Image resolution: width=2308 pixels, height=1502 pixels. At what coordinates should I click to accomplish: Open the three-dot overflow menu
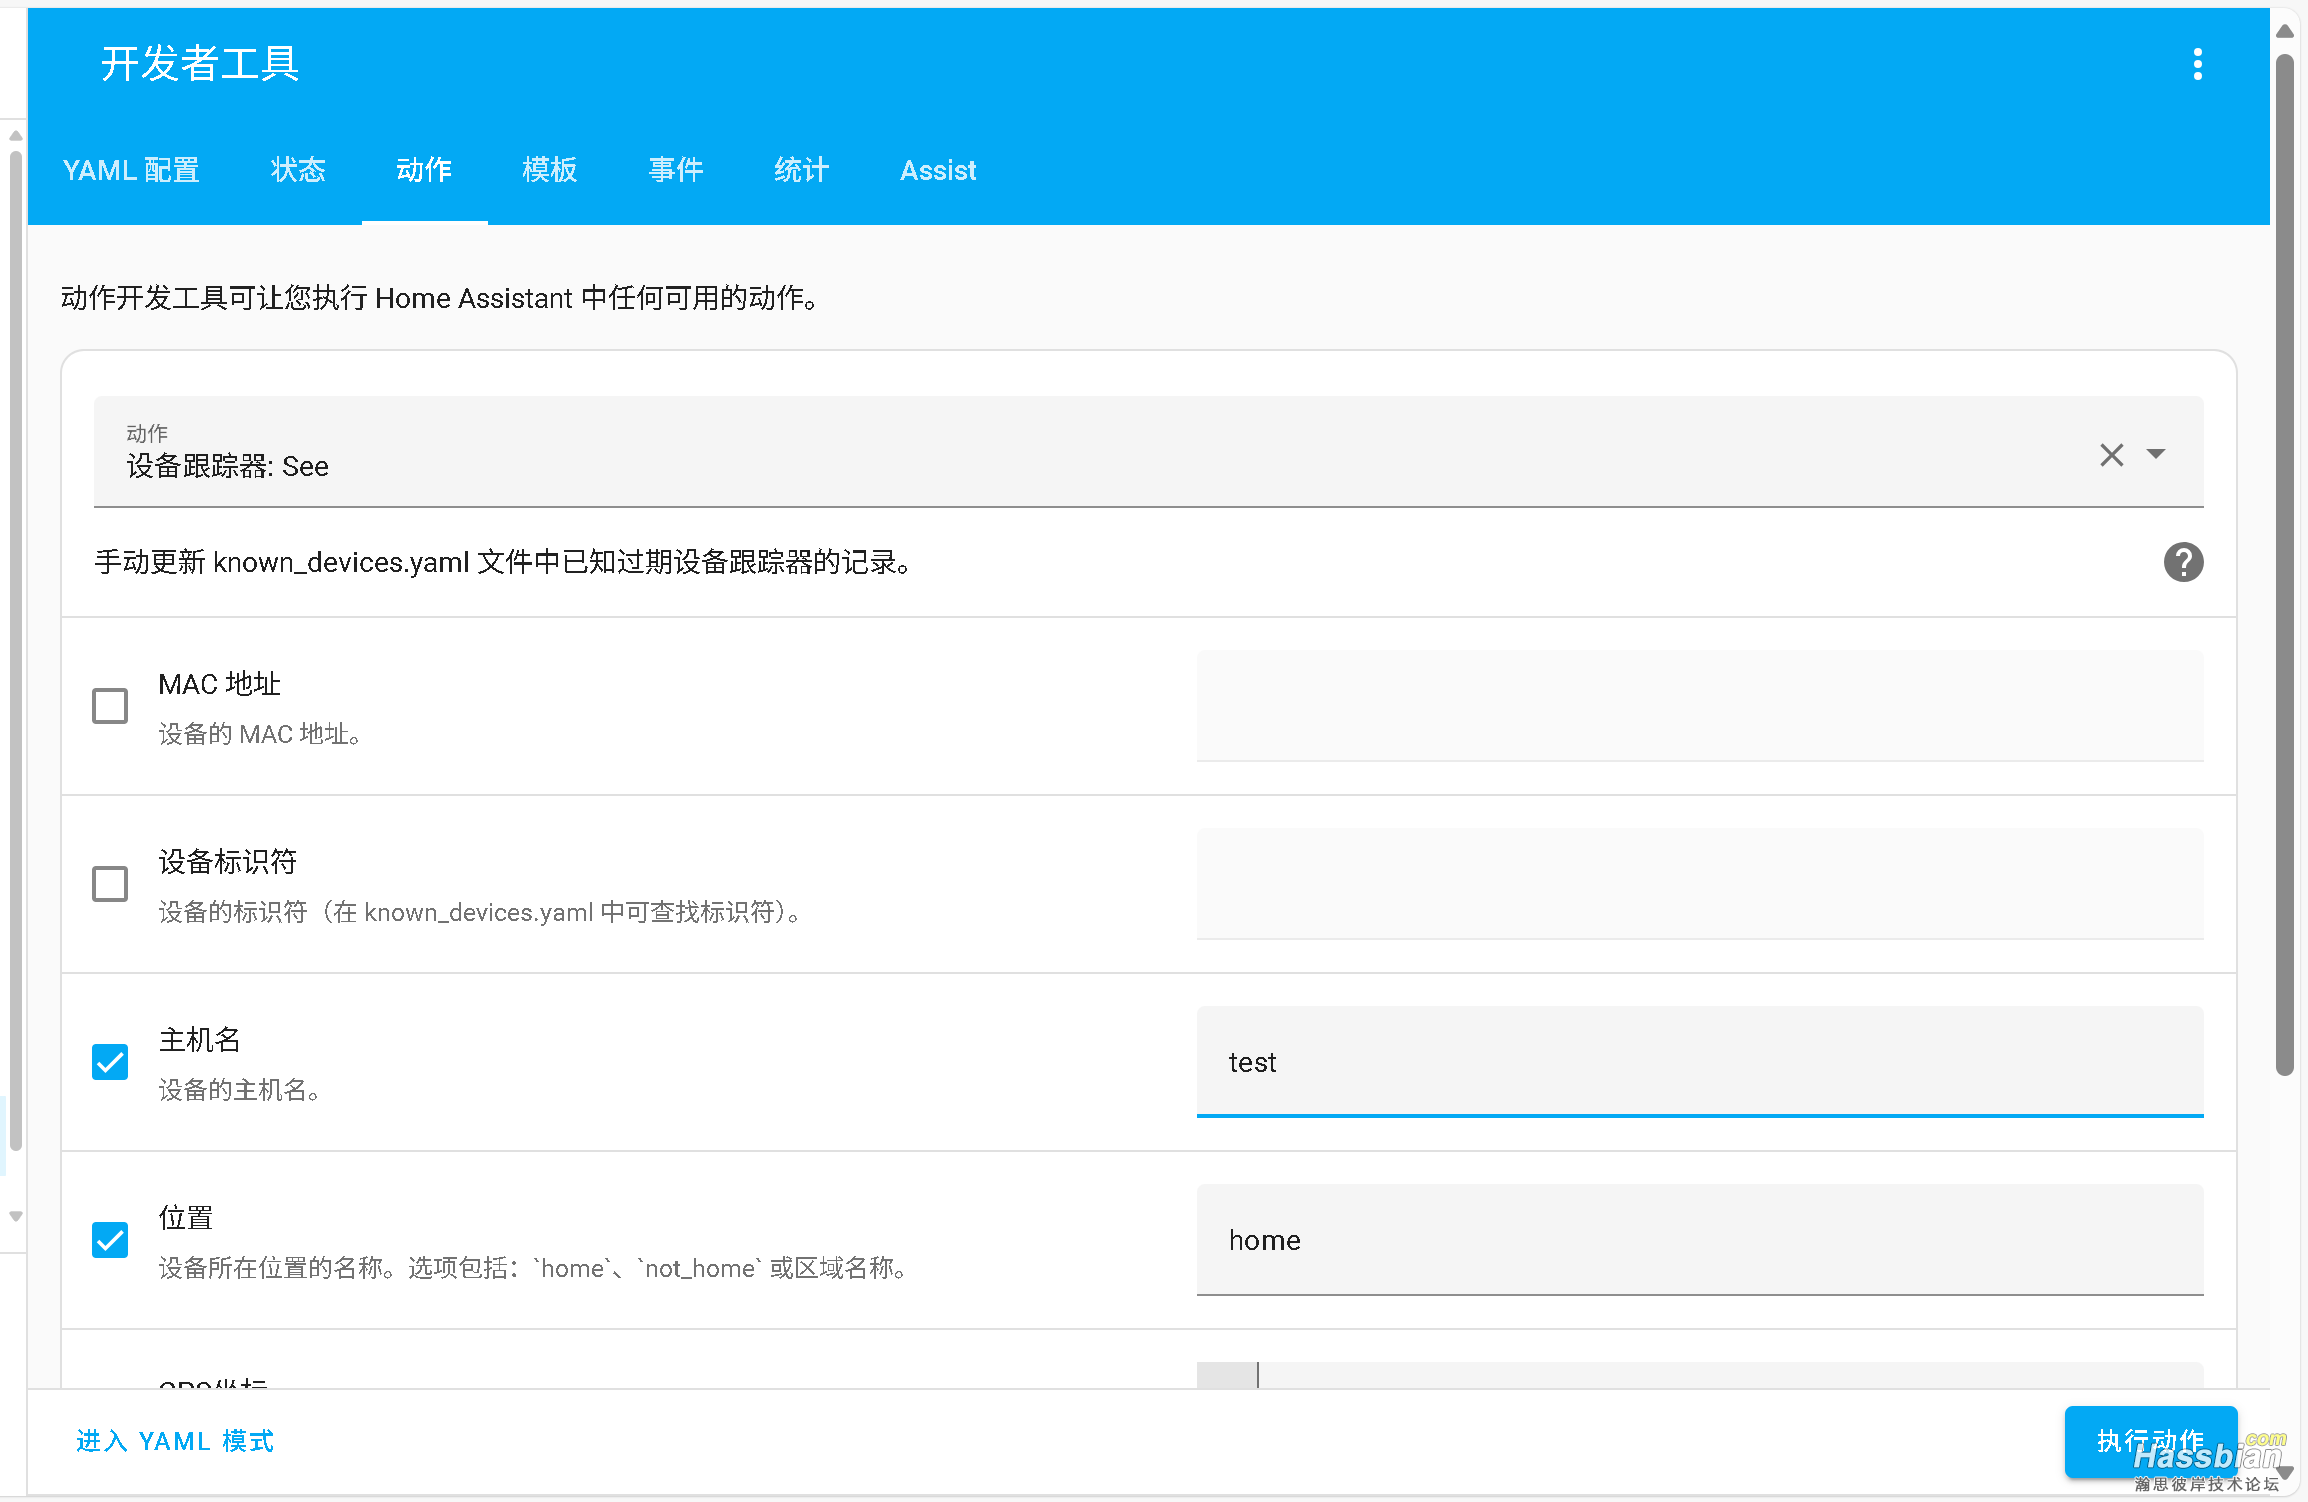2197,64
